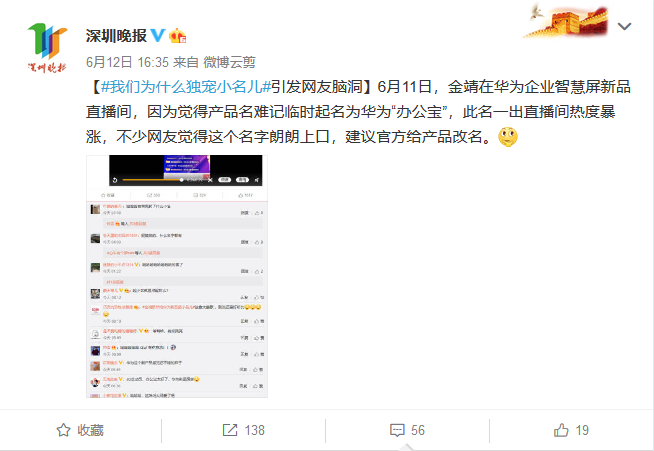Click the X icon in thumbnail video bar

click(210, 180)
